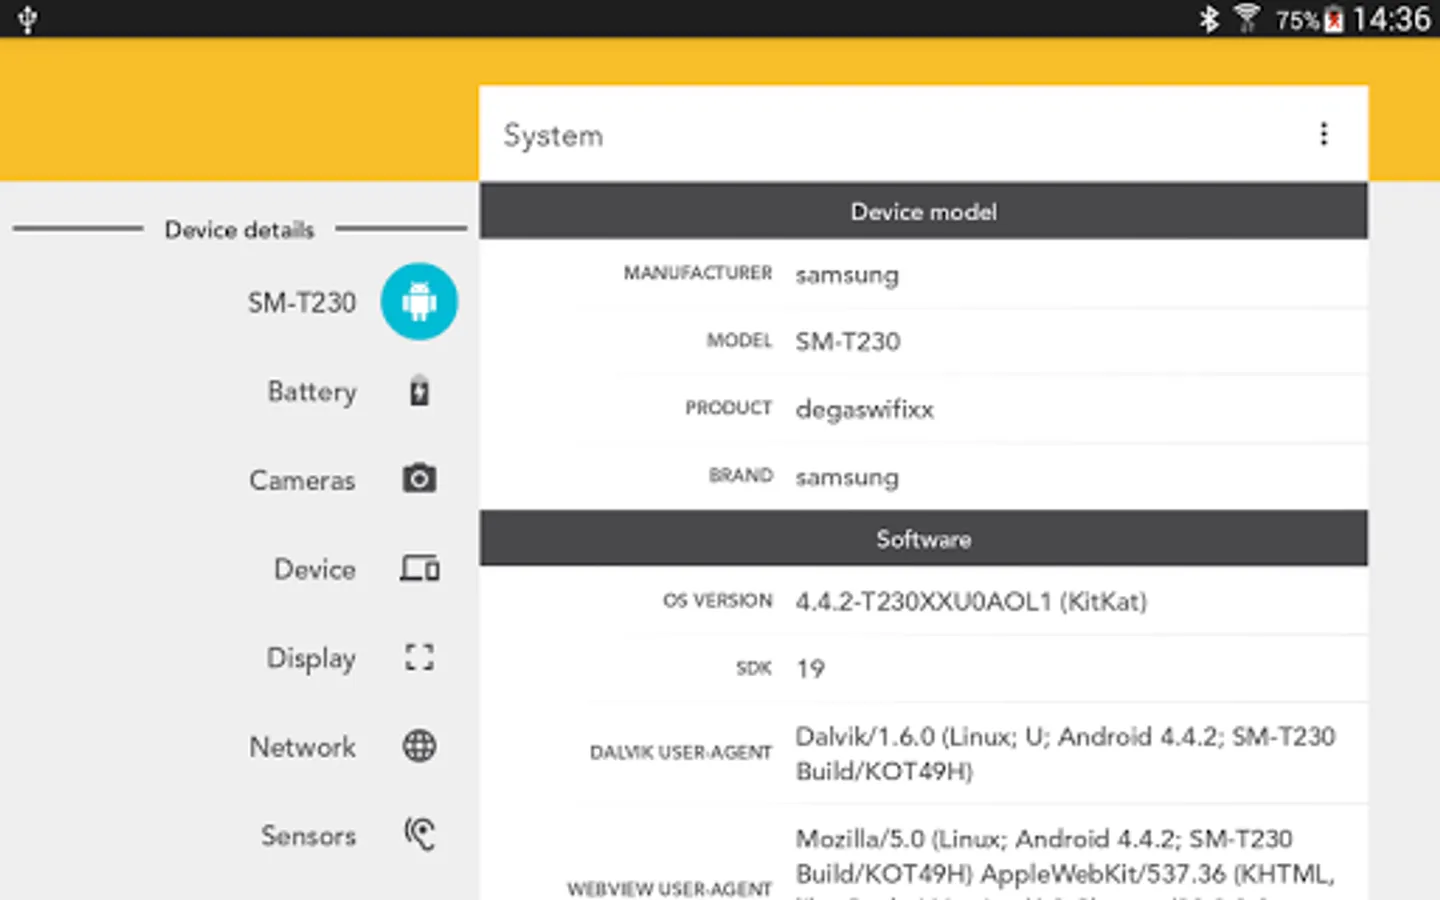
Task: Click the Device details heading
Action: click(240, 230)
